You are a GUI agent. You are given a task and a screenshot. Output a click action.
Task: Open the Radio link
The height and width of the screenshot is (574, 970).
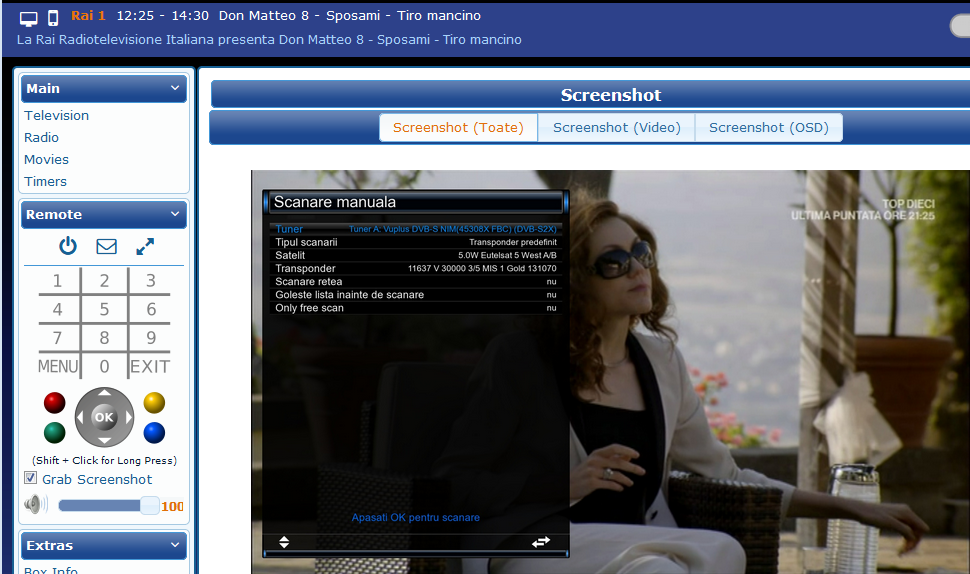(41, 137)
